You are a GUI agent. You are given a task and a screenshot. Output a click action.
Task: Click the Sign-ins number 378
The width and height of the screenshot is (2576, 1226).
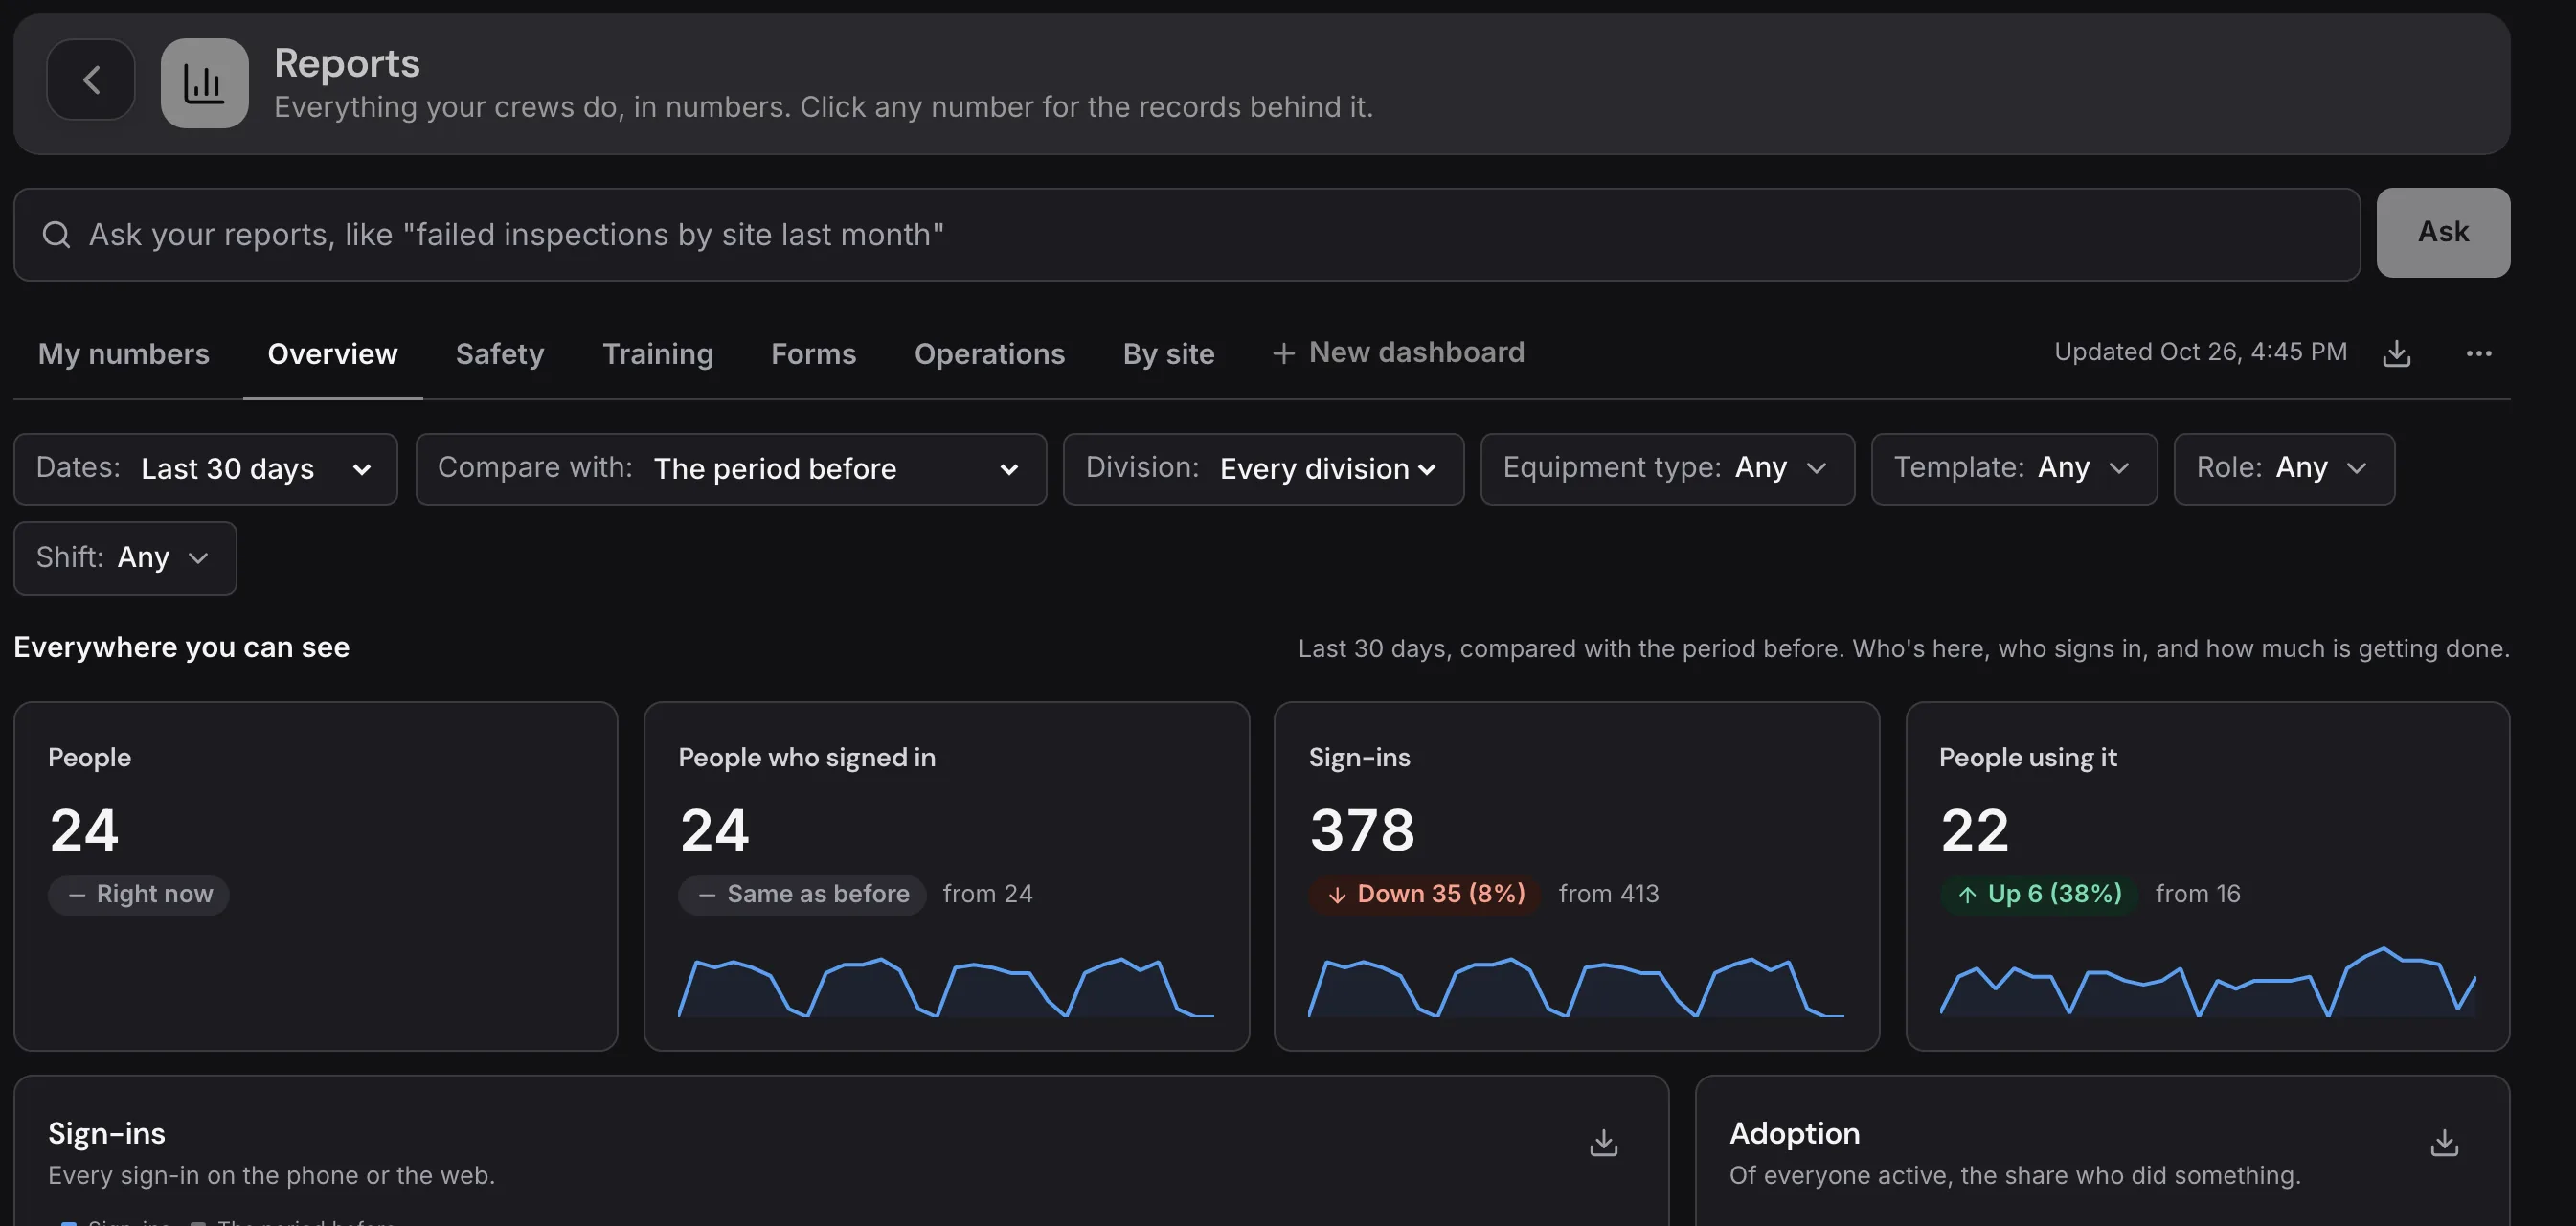[1362, 830]
